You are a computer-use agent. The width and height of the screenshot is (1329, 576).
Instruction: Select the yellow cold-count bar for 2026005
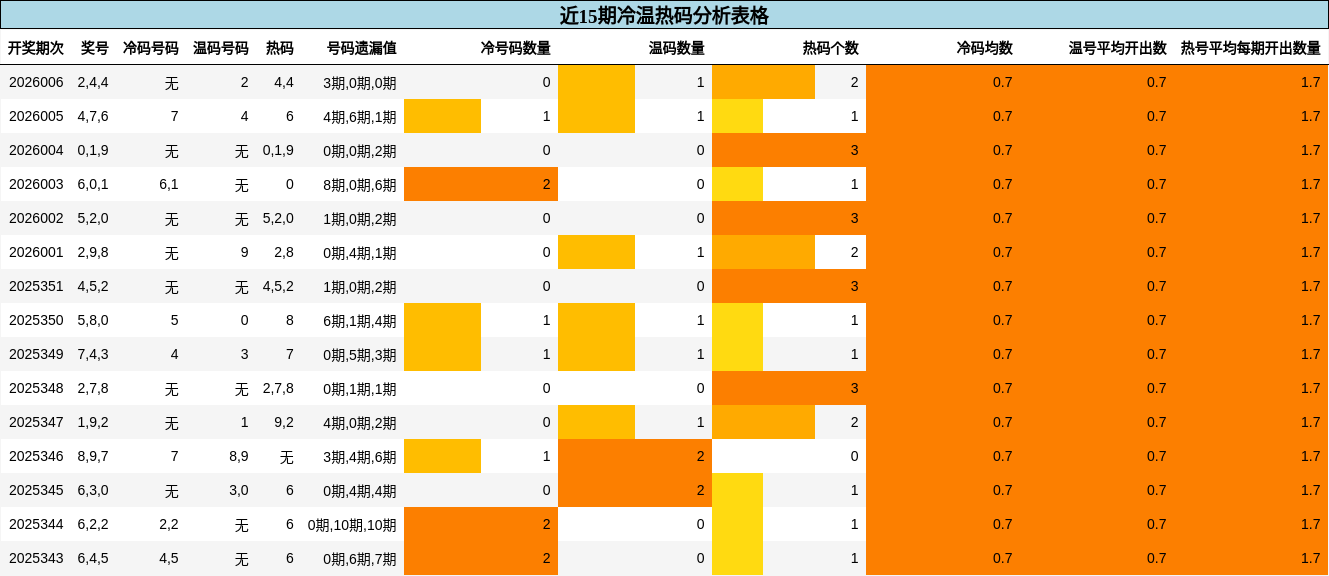[x=442, y=116]
